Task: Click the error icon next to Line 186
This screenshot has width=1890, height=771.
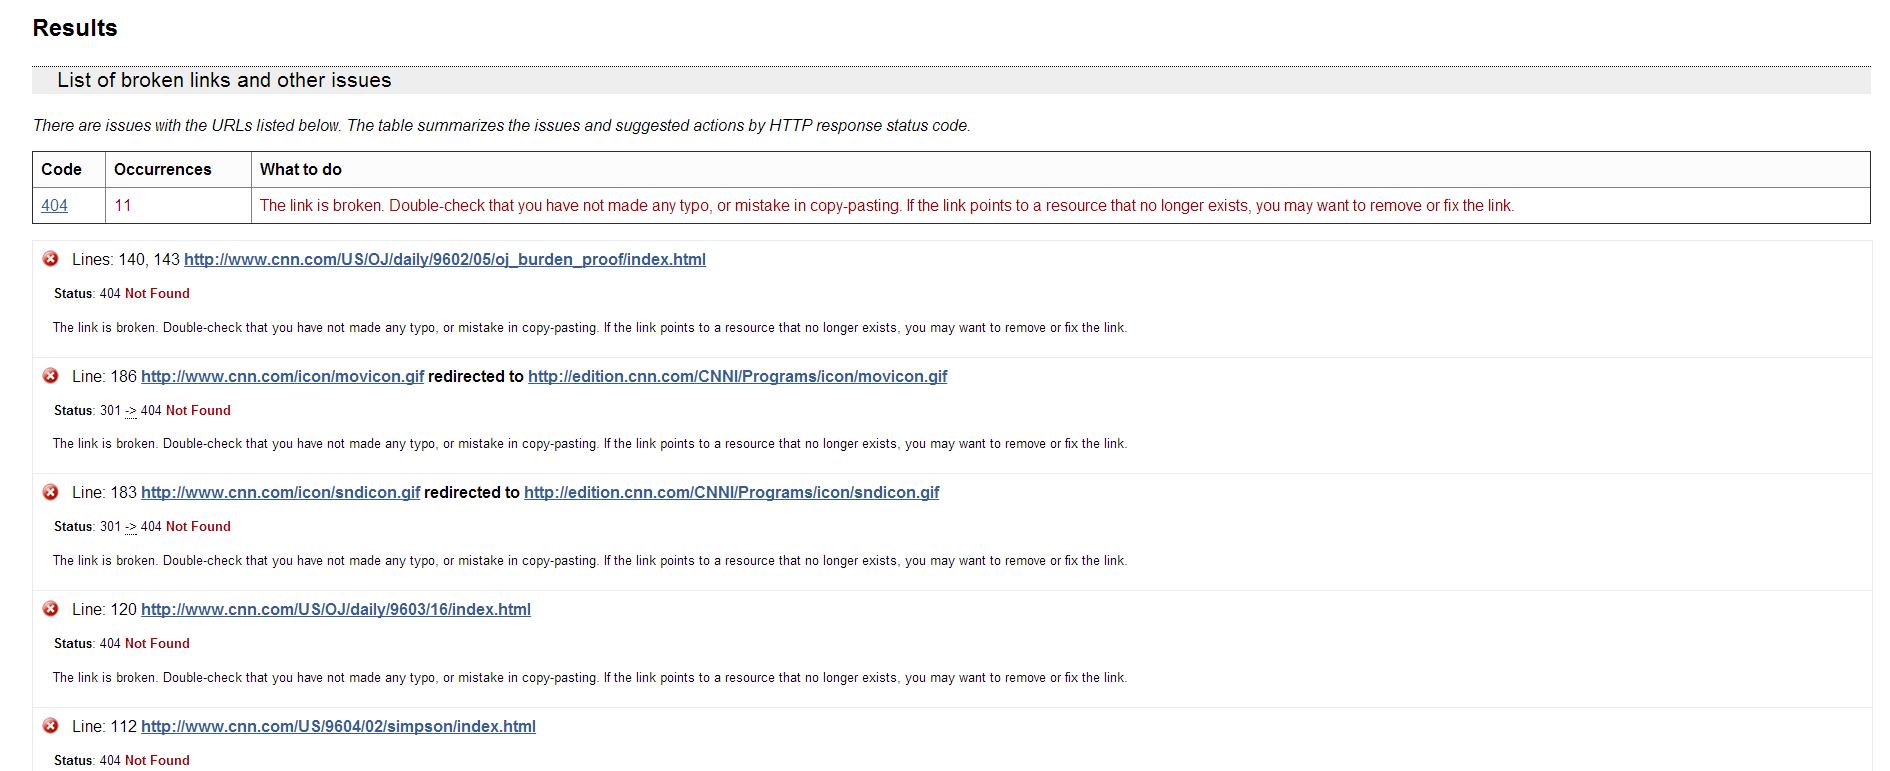Action: (51, 376)
